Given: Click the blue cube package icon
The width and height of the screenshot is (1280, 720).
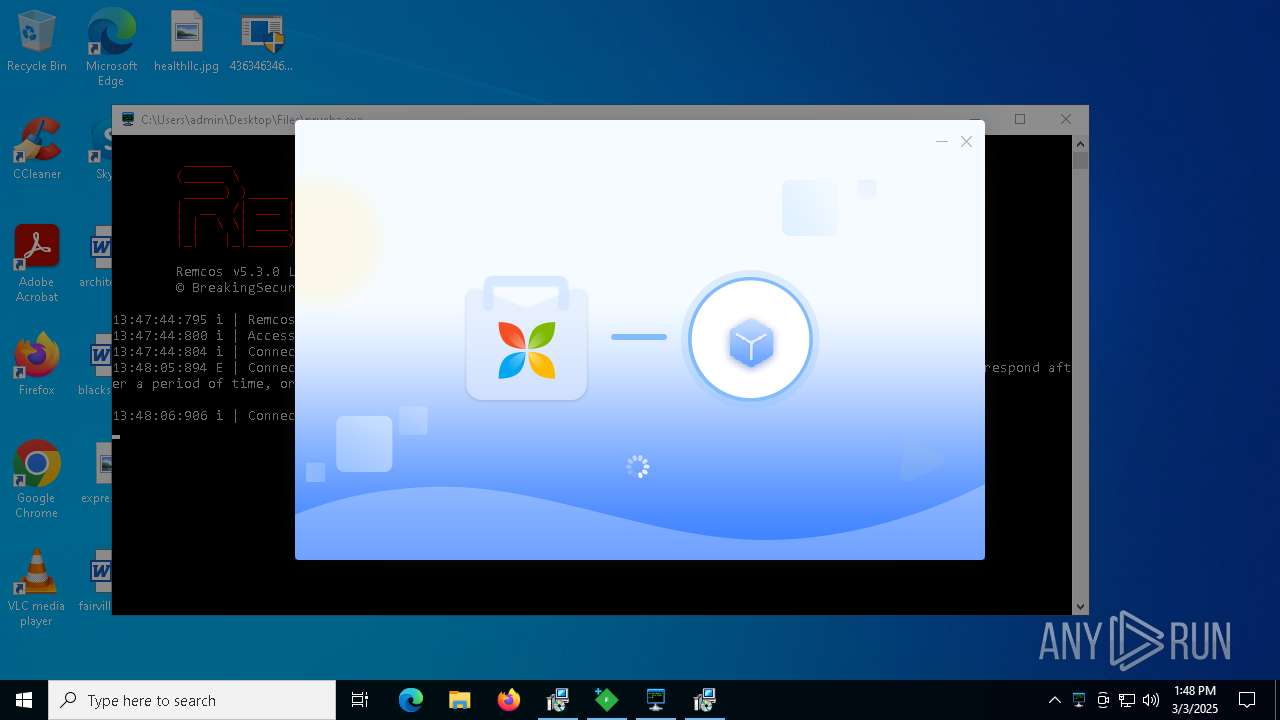Looking at the screenshot, I should click(751, 344).
